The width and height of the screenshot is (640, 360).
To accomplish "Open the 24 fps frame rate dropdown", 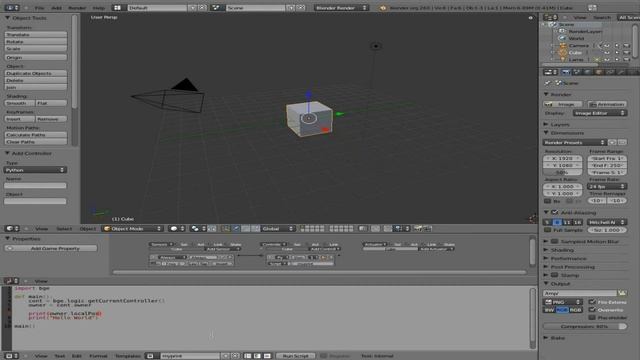I will coord(607,186).
